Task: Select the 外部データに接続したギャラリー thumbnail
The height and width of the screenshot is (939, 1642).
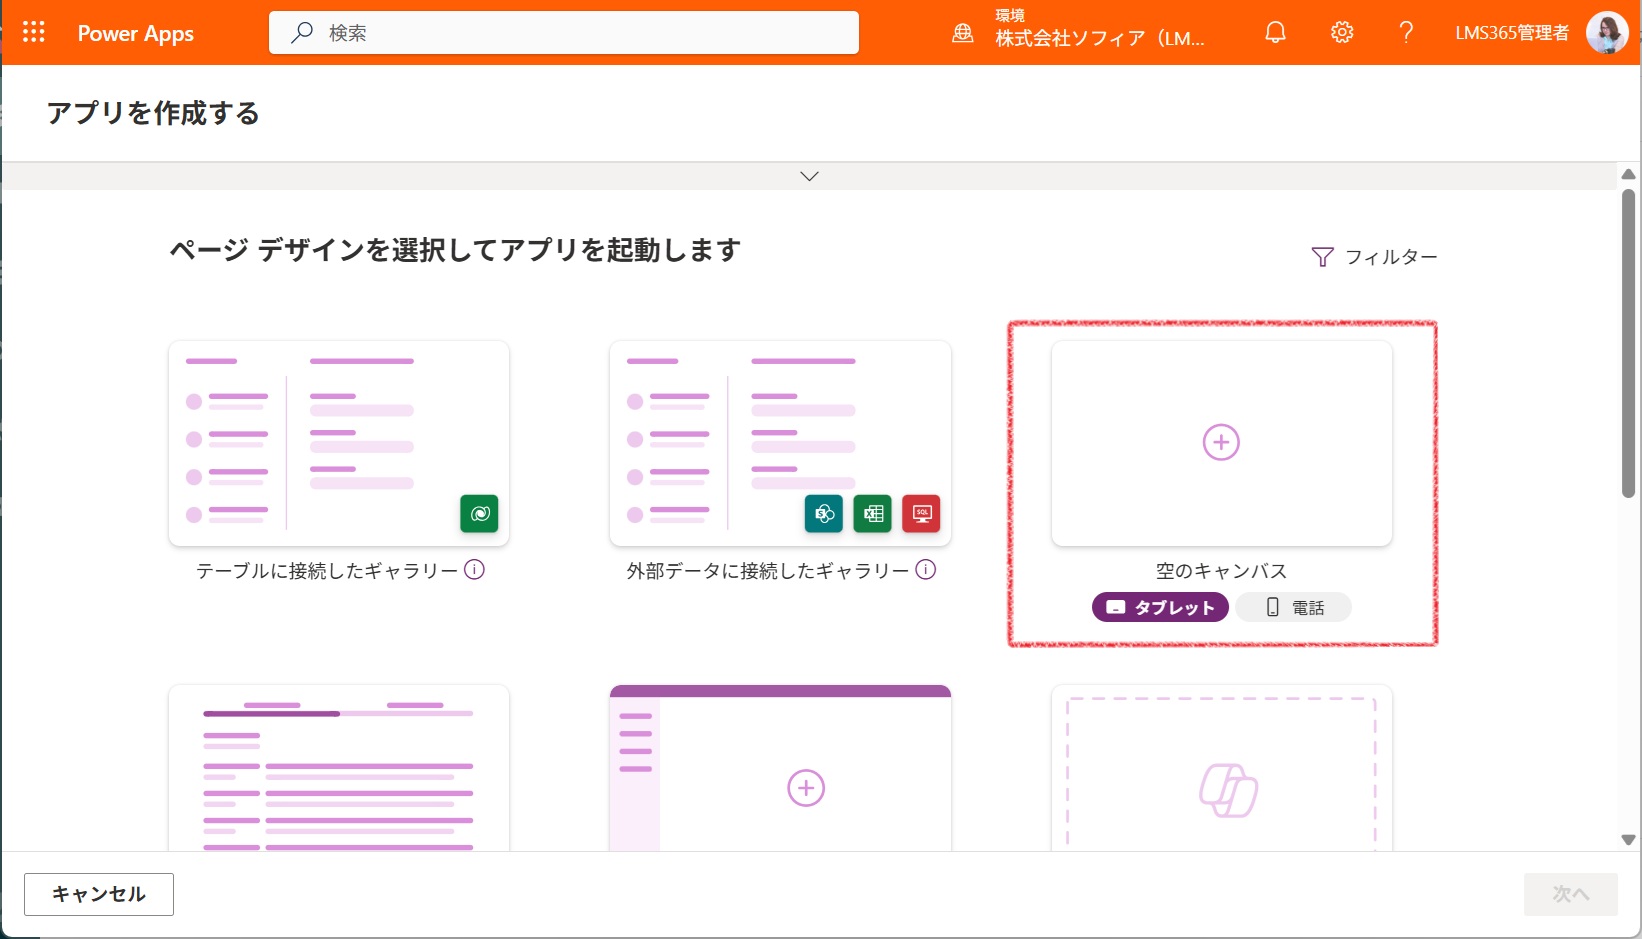Action: [780, 443]
